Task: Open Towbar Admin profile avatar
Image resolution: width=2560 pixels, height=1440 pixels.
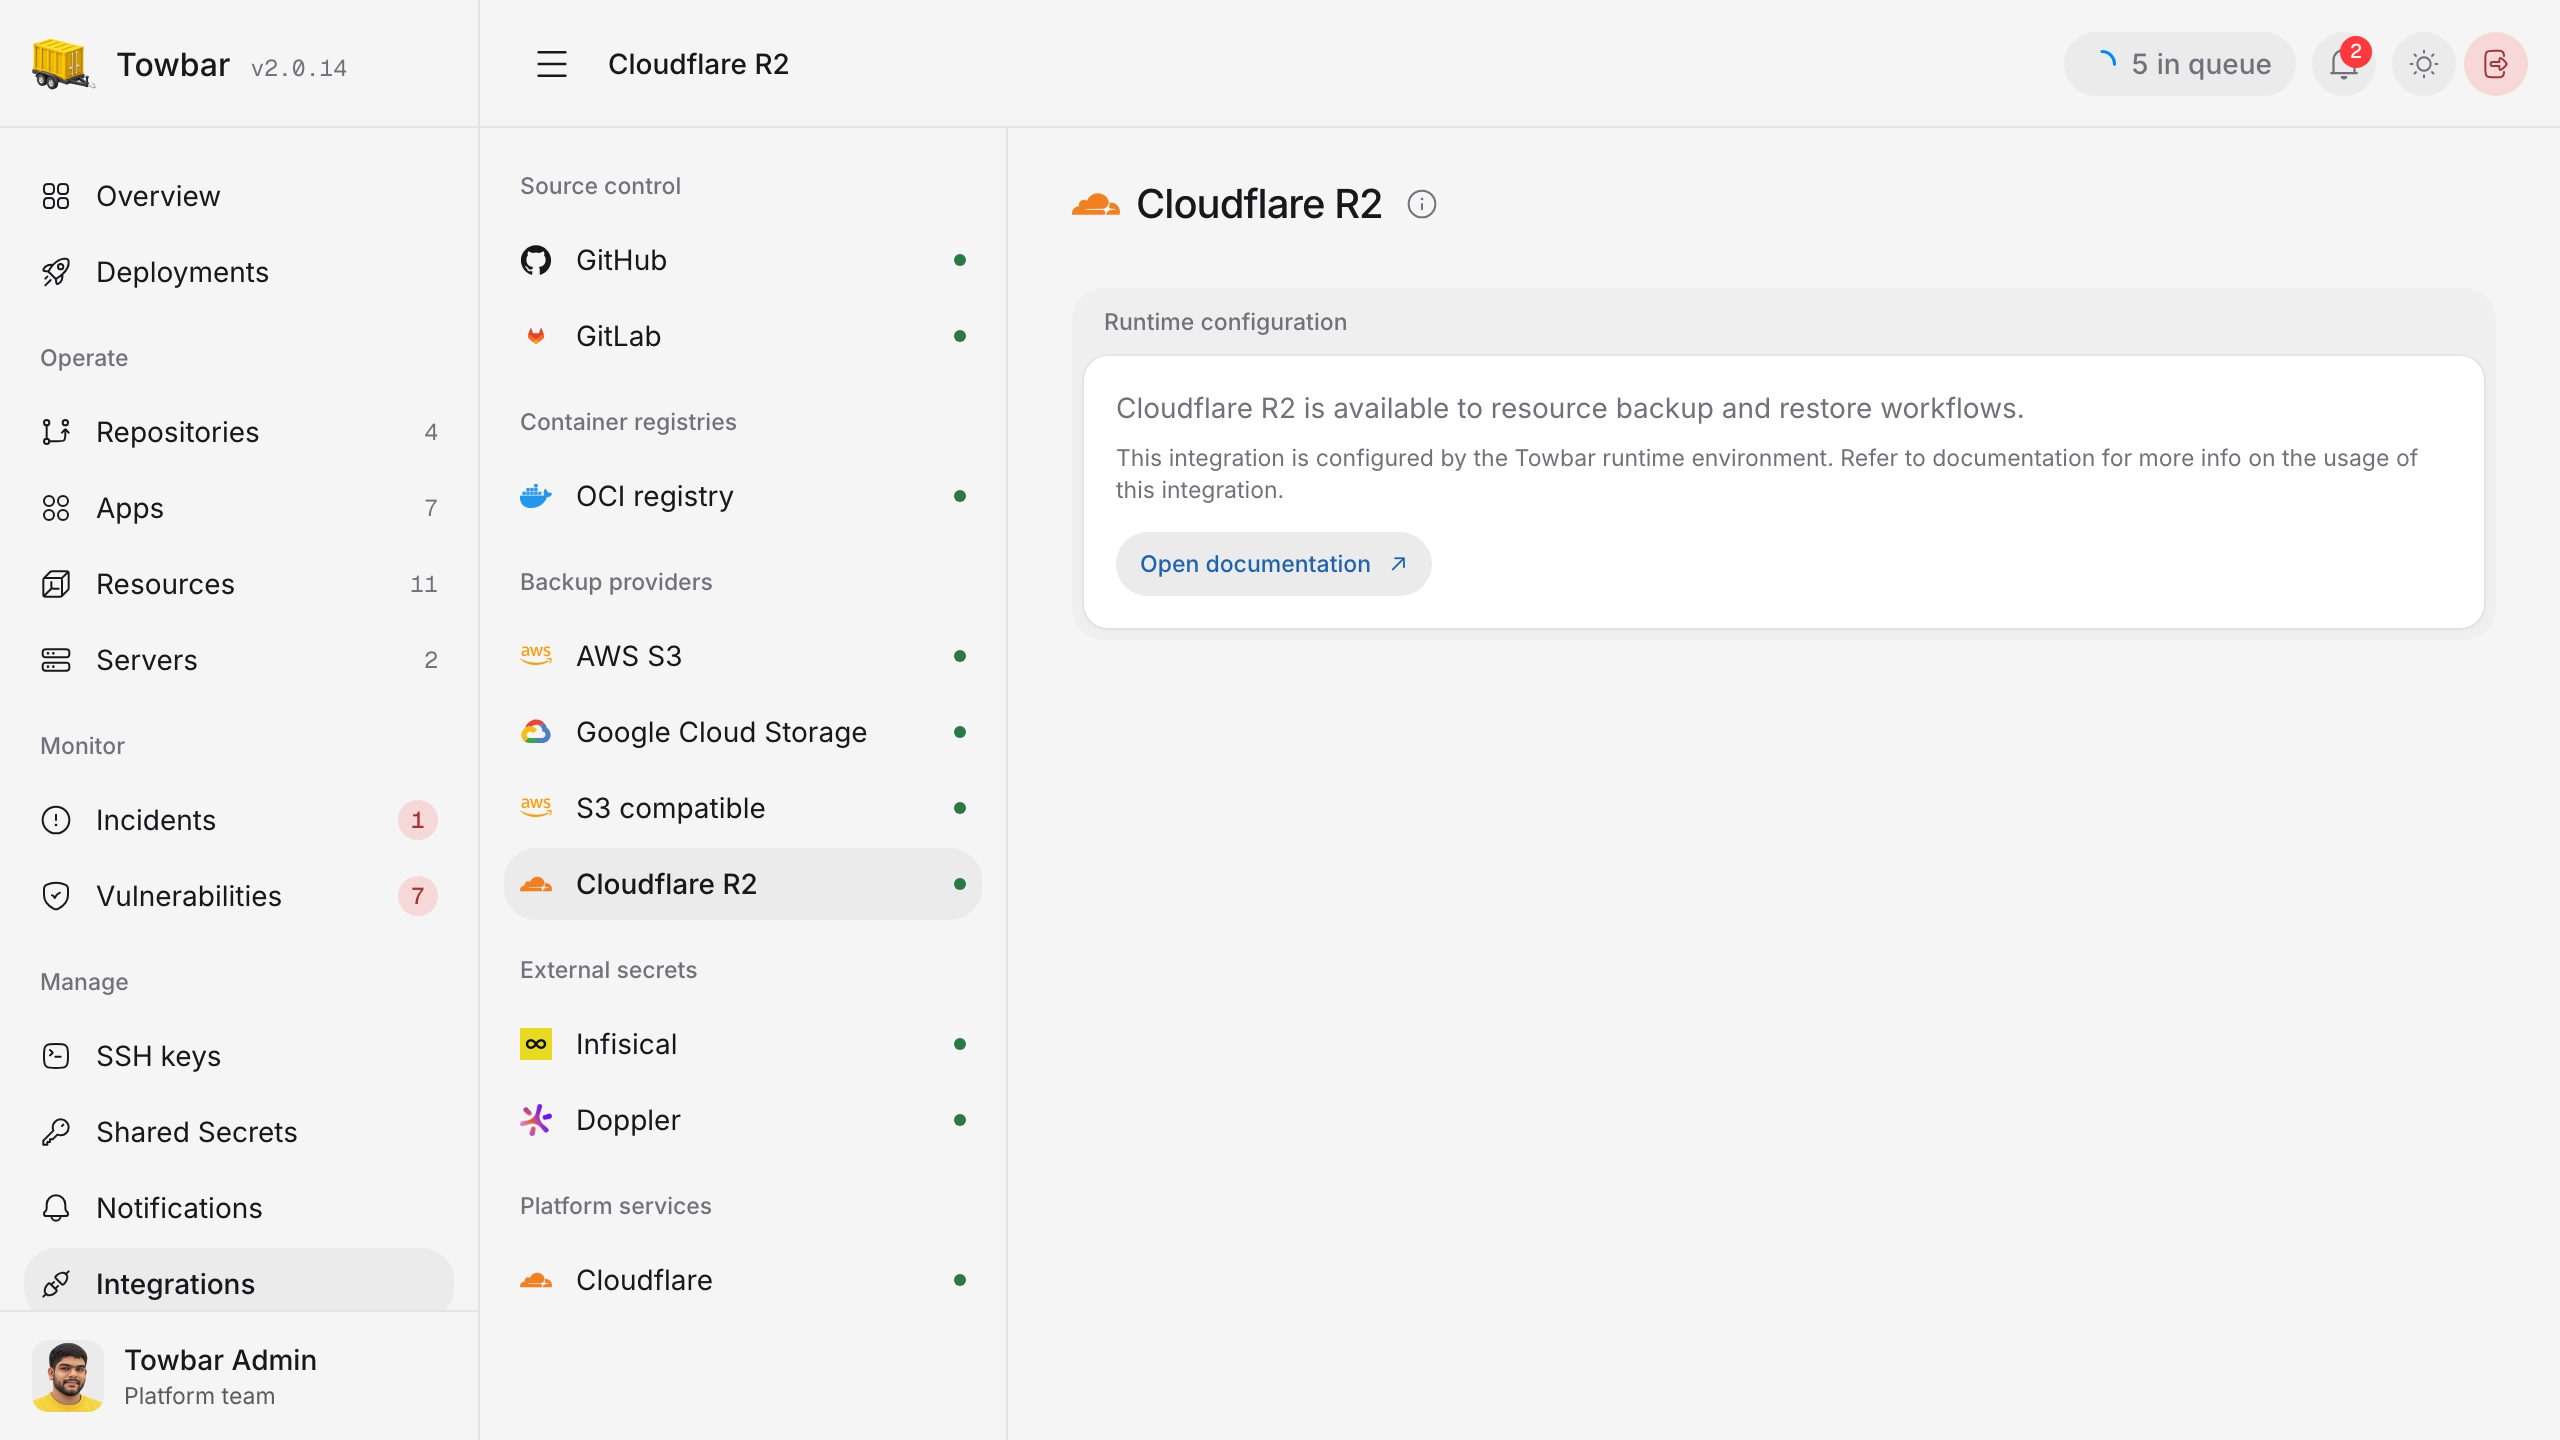Action: (x=68, y=1376)
